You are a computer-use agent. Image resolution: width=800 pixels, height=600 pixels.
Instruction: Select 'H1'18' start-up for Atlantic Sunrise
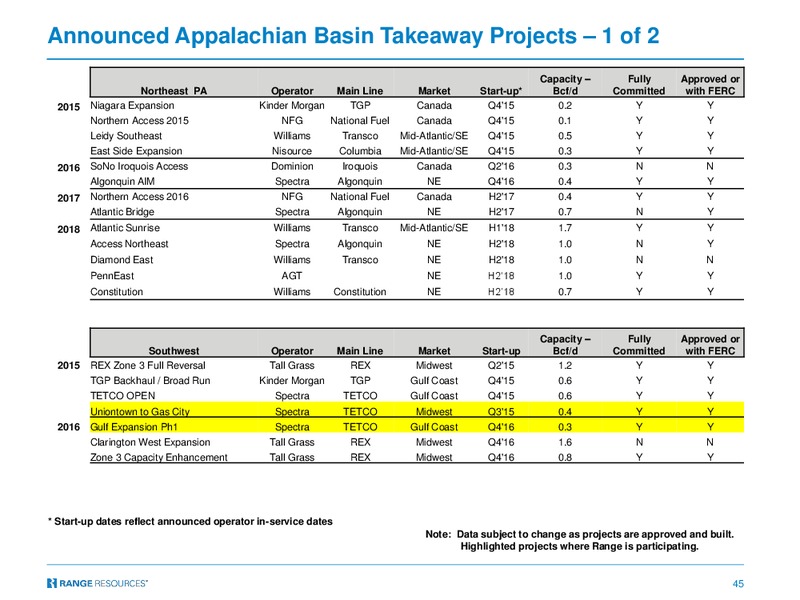(x=501, y=228)
